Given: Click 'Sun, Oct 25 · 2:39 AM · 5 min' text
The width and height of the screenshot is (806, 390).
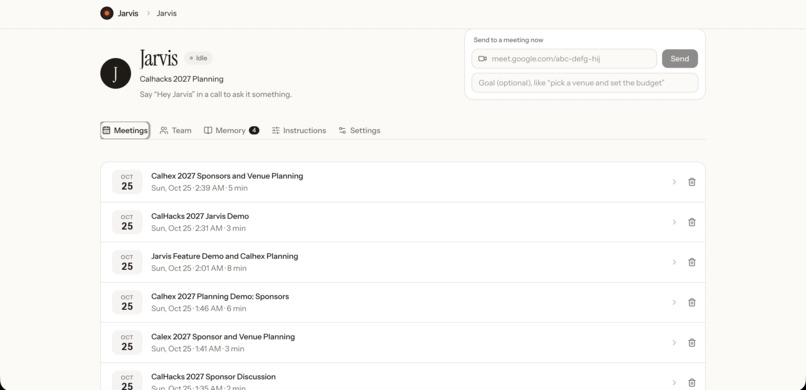Looking at the screenshot, I should tap(199, 188).
